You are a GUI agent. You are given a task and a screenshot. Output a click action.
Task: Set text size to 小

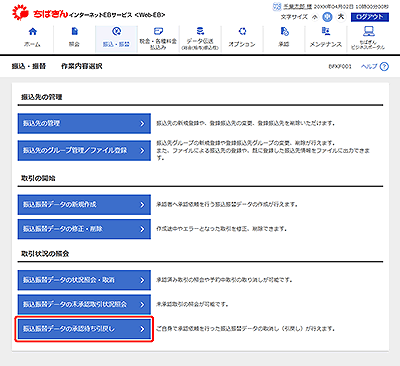(x=315, y=17)
